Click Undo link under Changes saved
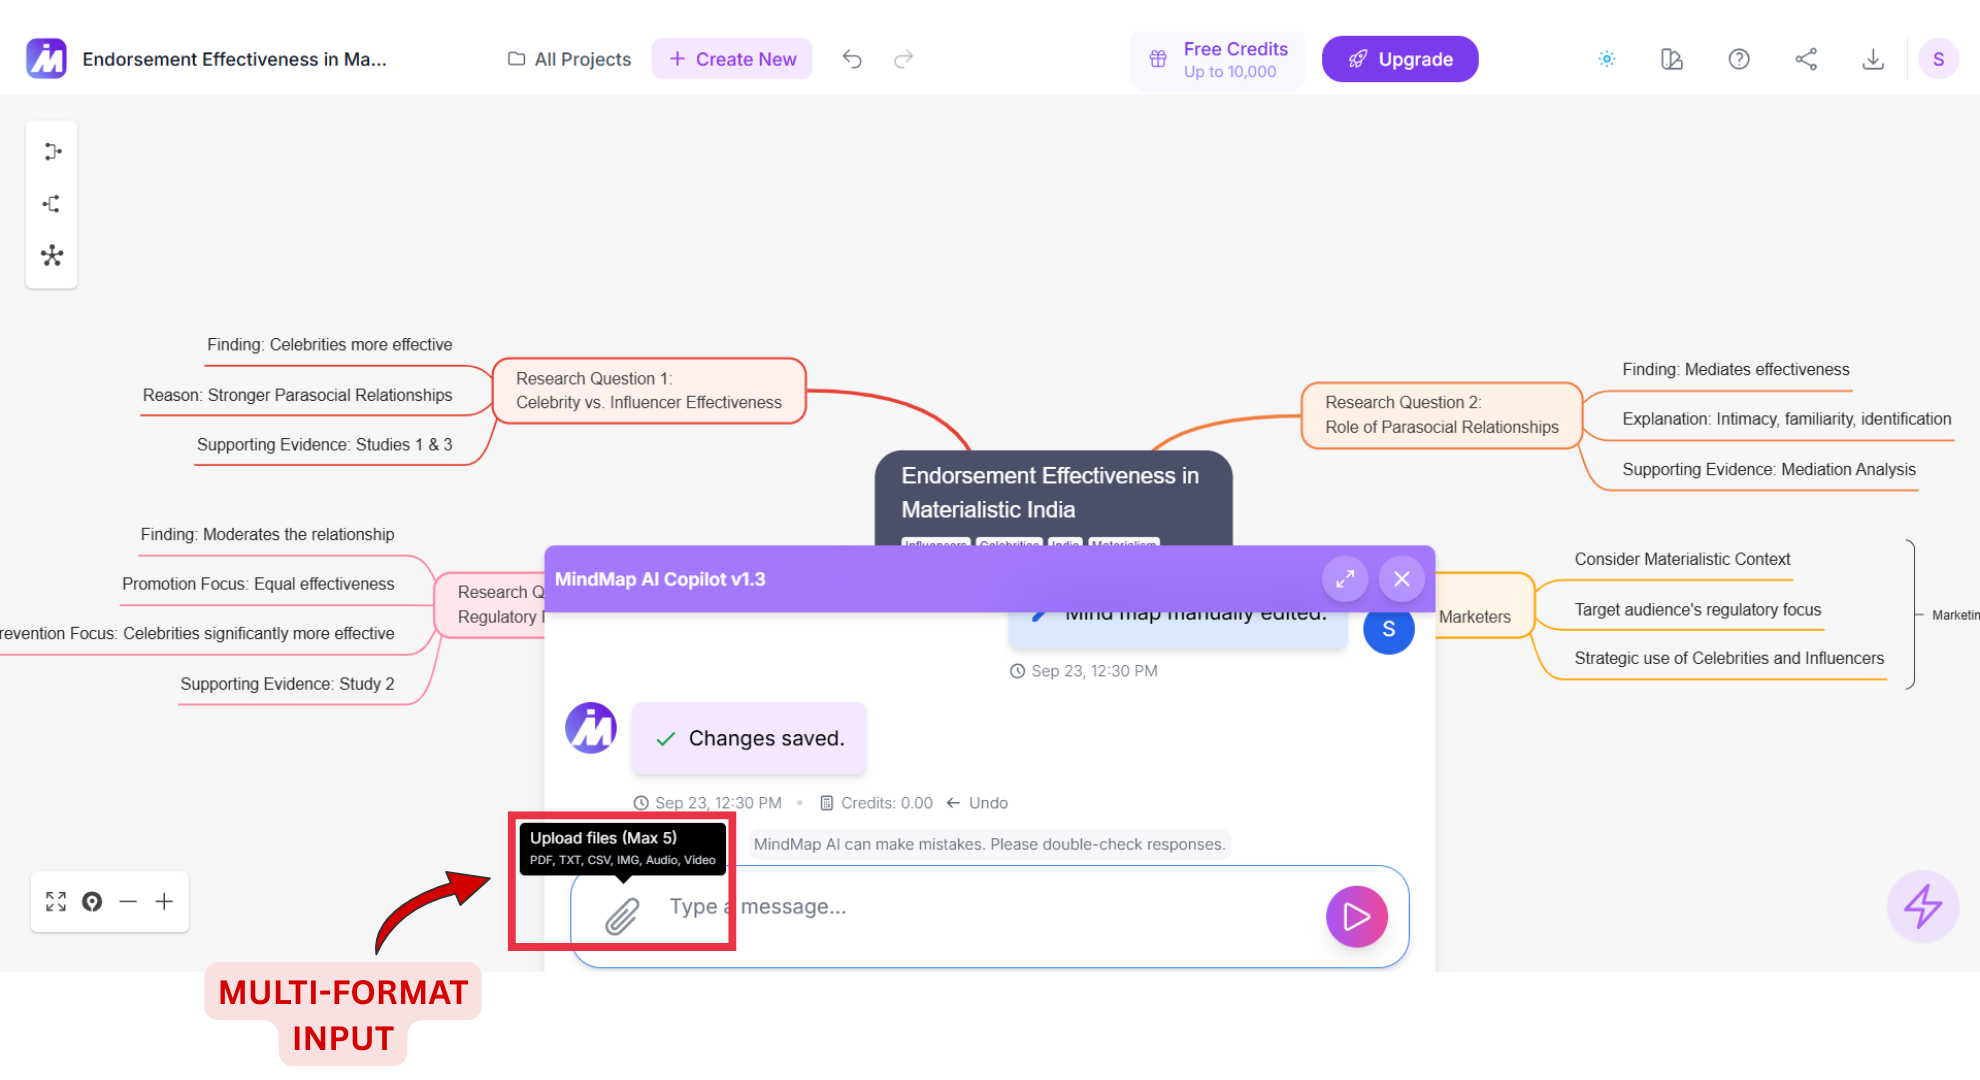Image resolution: width=1980 pixels, height=1080 pixels. [987, 803]
